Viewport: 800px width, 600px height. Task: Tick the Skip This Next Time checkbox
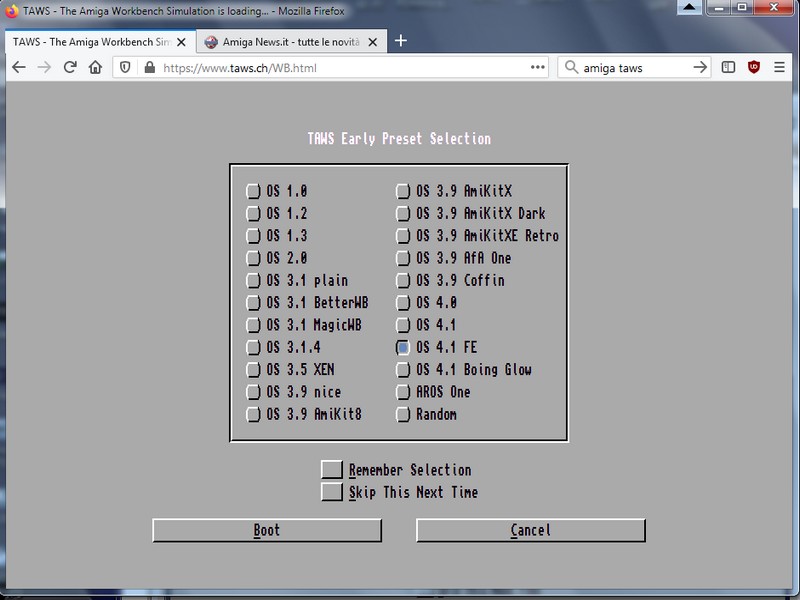coord(331,492)
